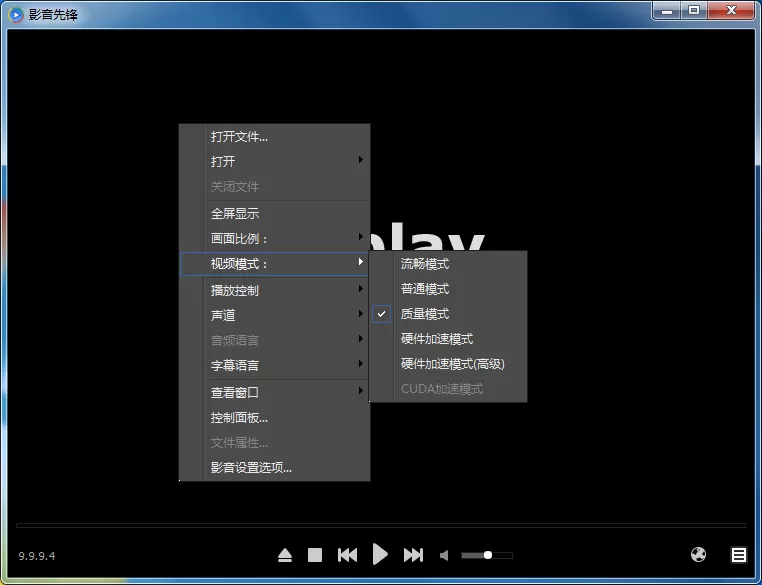Open the film reel icon at bottom right
This screenshot has height=585, width=762.
click(698, 554)
